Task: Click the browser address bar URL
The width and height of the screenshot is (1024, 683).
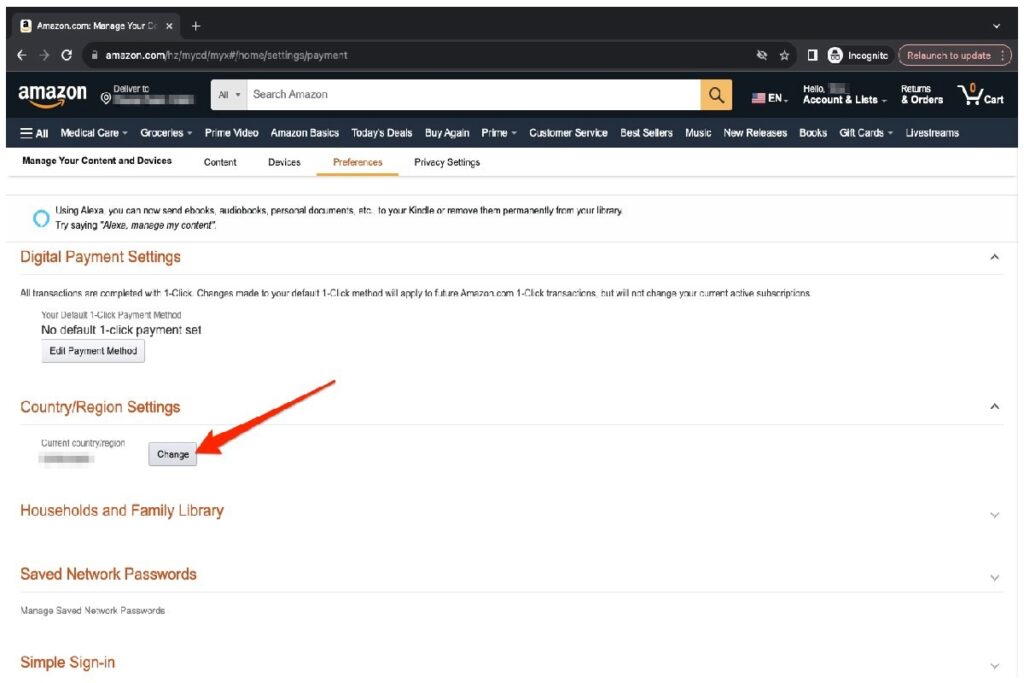Action: point(226,56)
